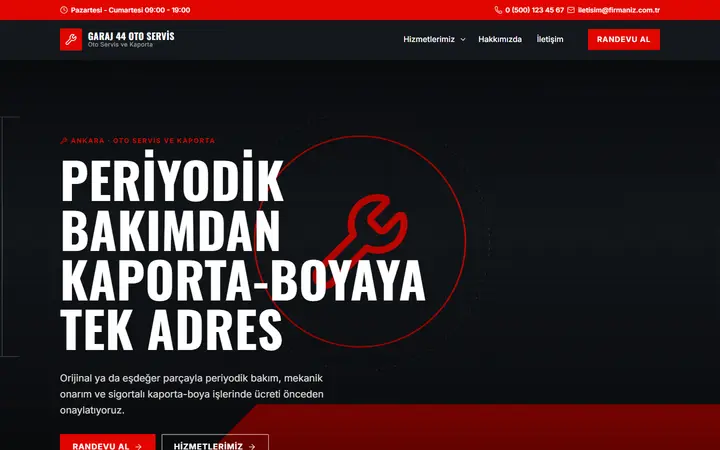Click the small wrench icon beside ANKARA
The width and height of the screenshot is (720, 450).
(x=64, y=141)
